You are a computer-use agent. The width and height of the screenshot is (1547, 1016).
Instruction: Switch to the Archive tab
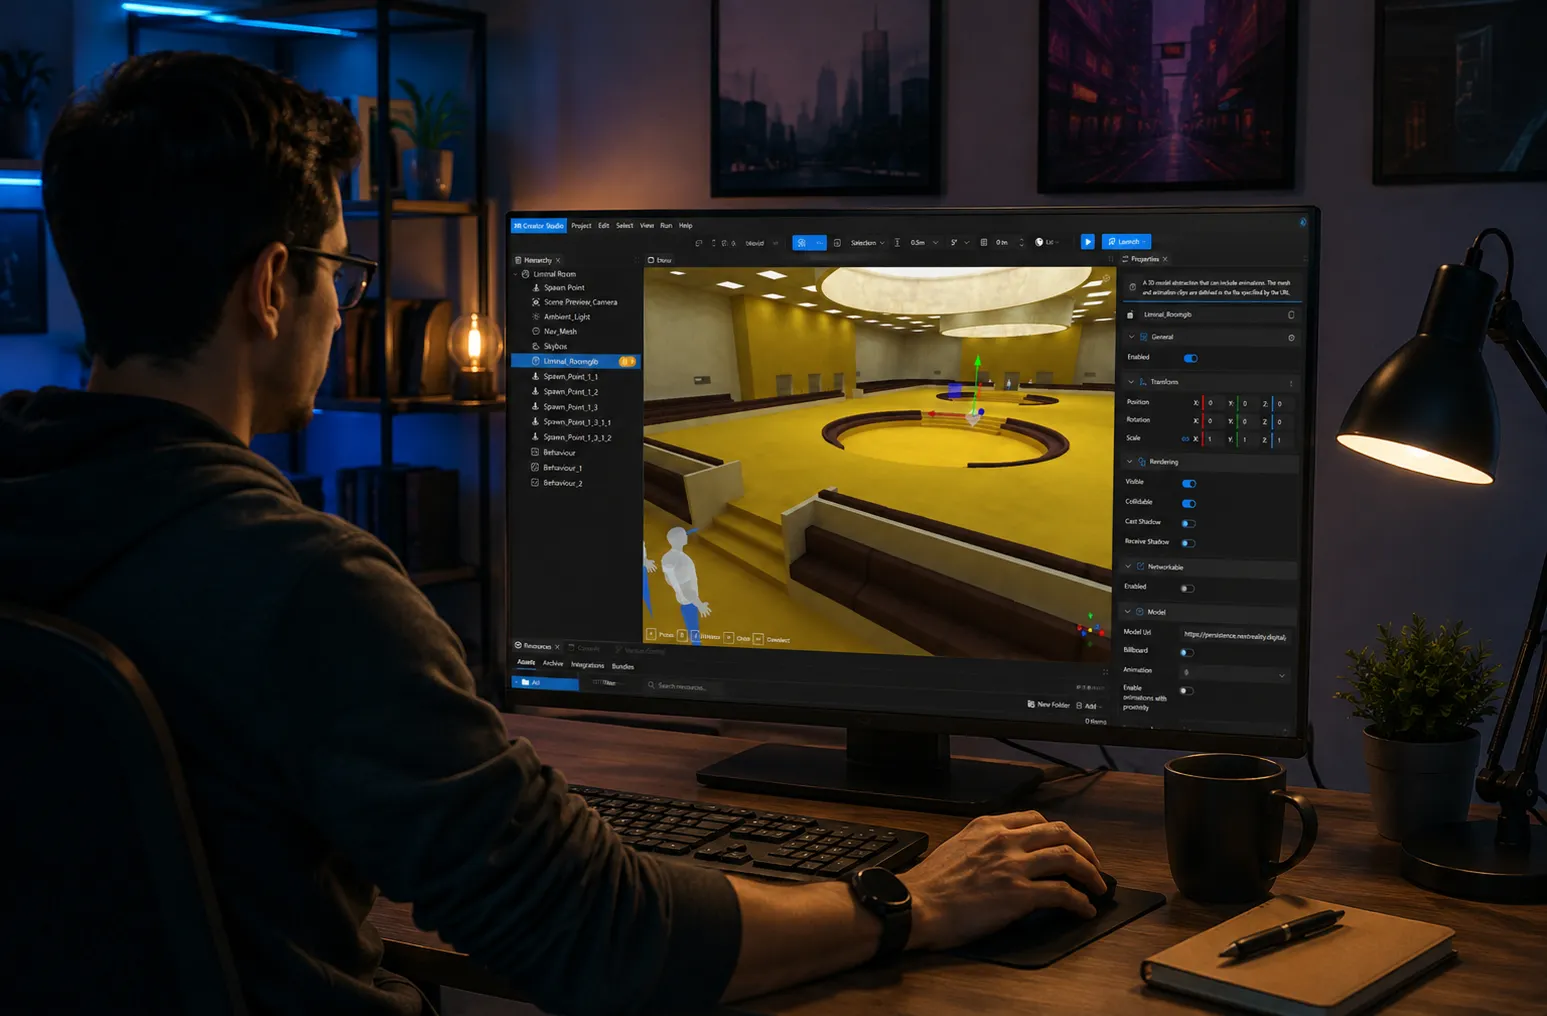(x=553, y=664)
